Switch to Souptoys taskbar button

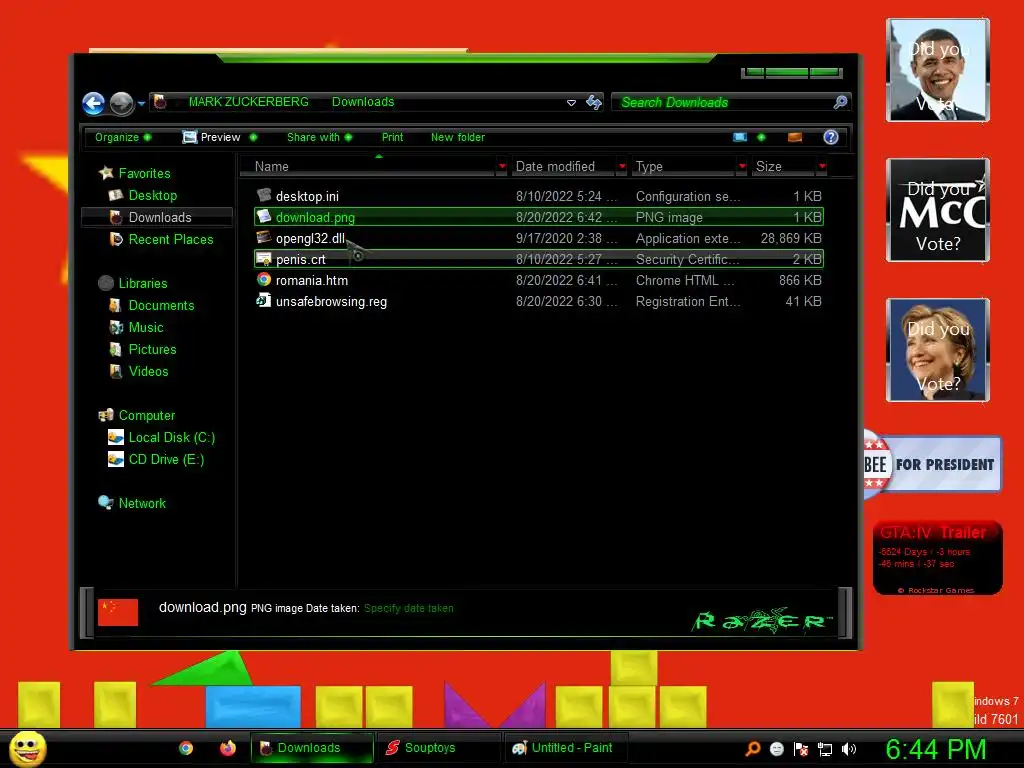tap(438, 748)
